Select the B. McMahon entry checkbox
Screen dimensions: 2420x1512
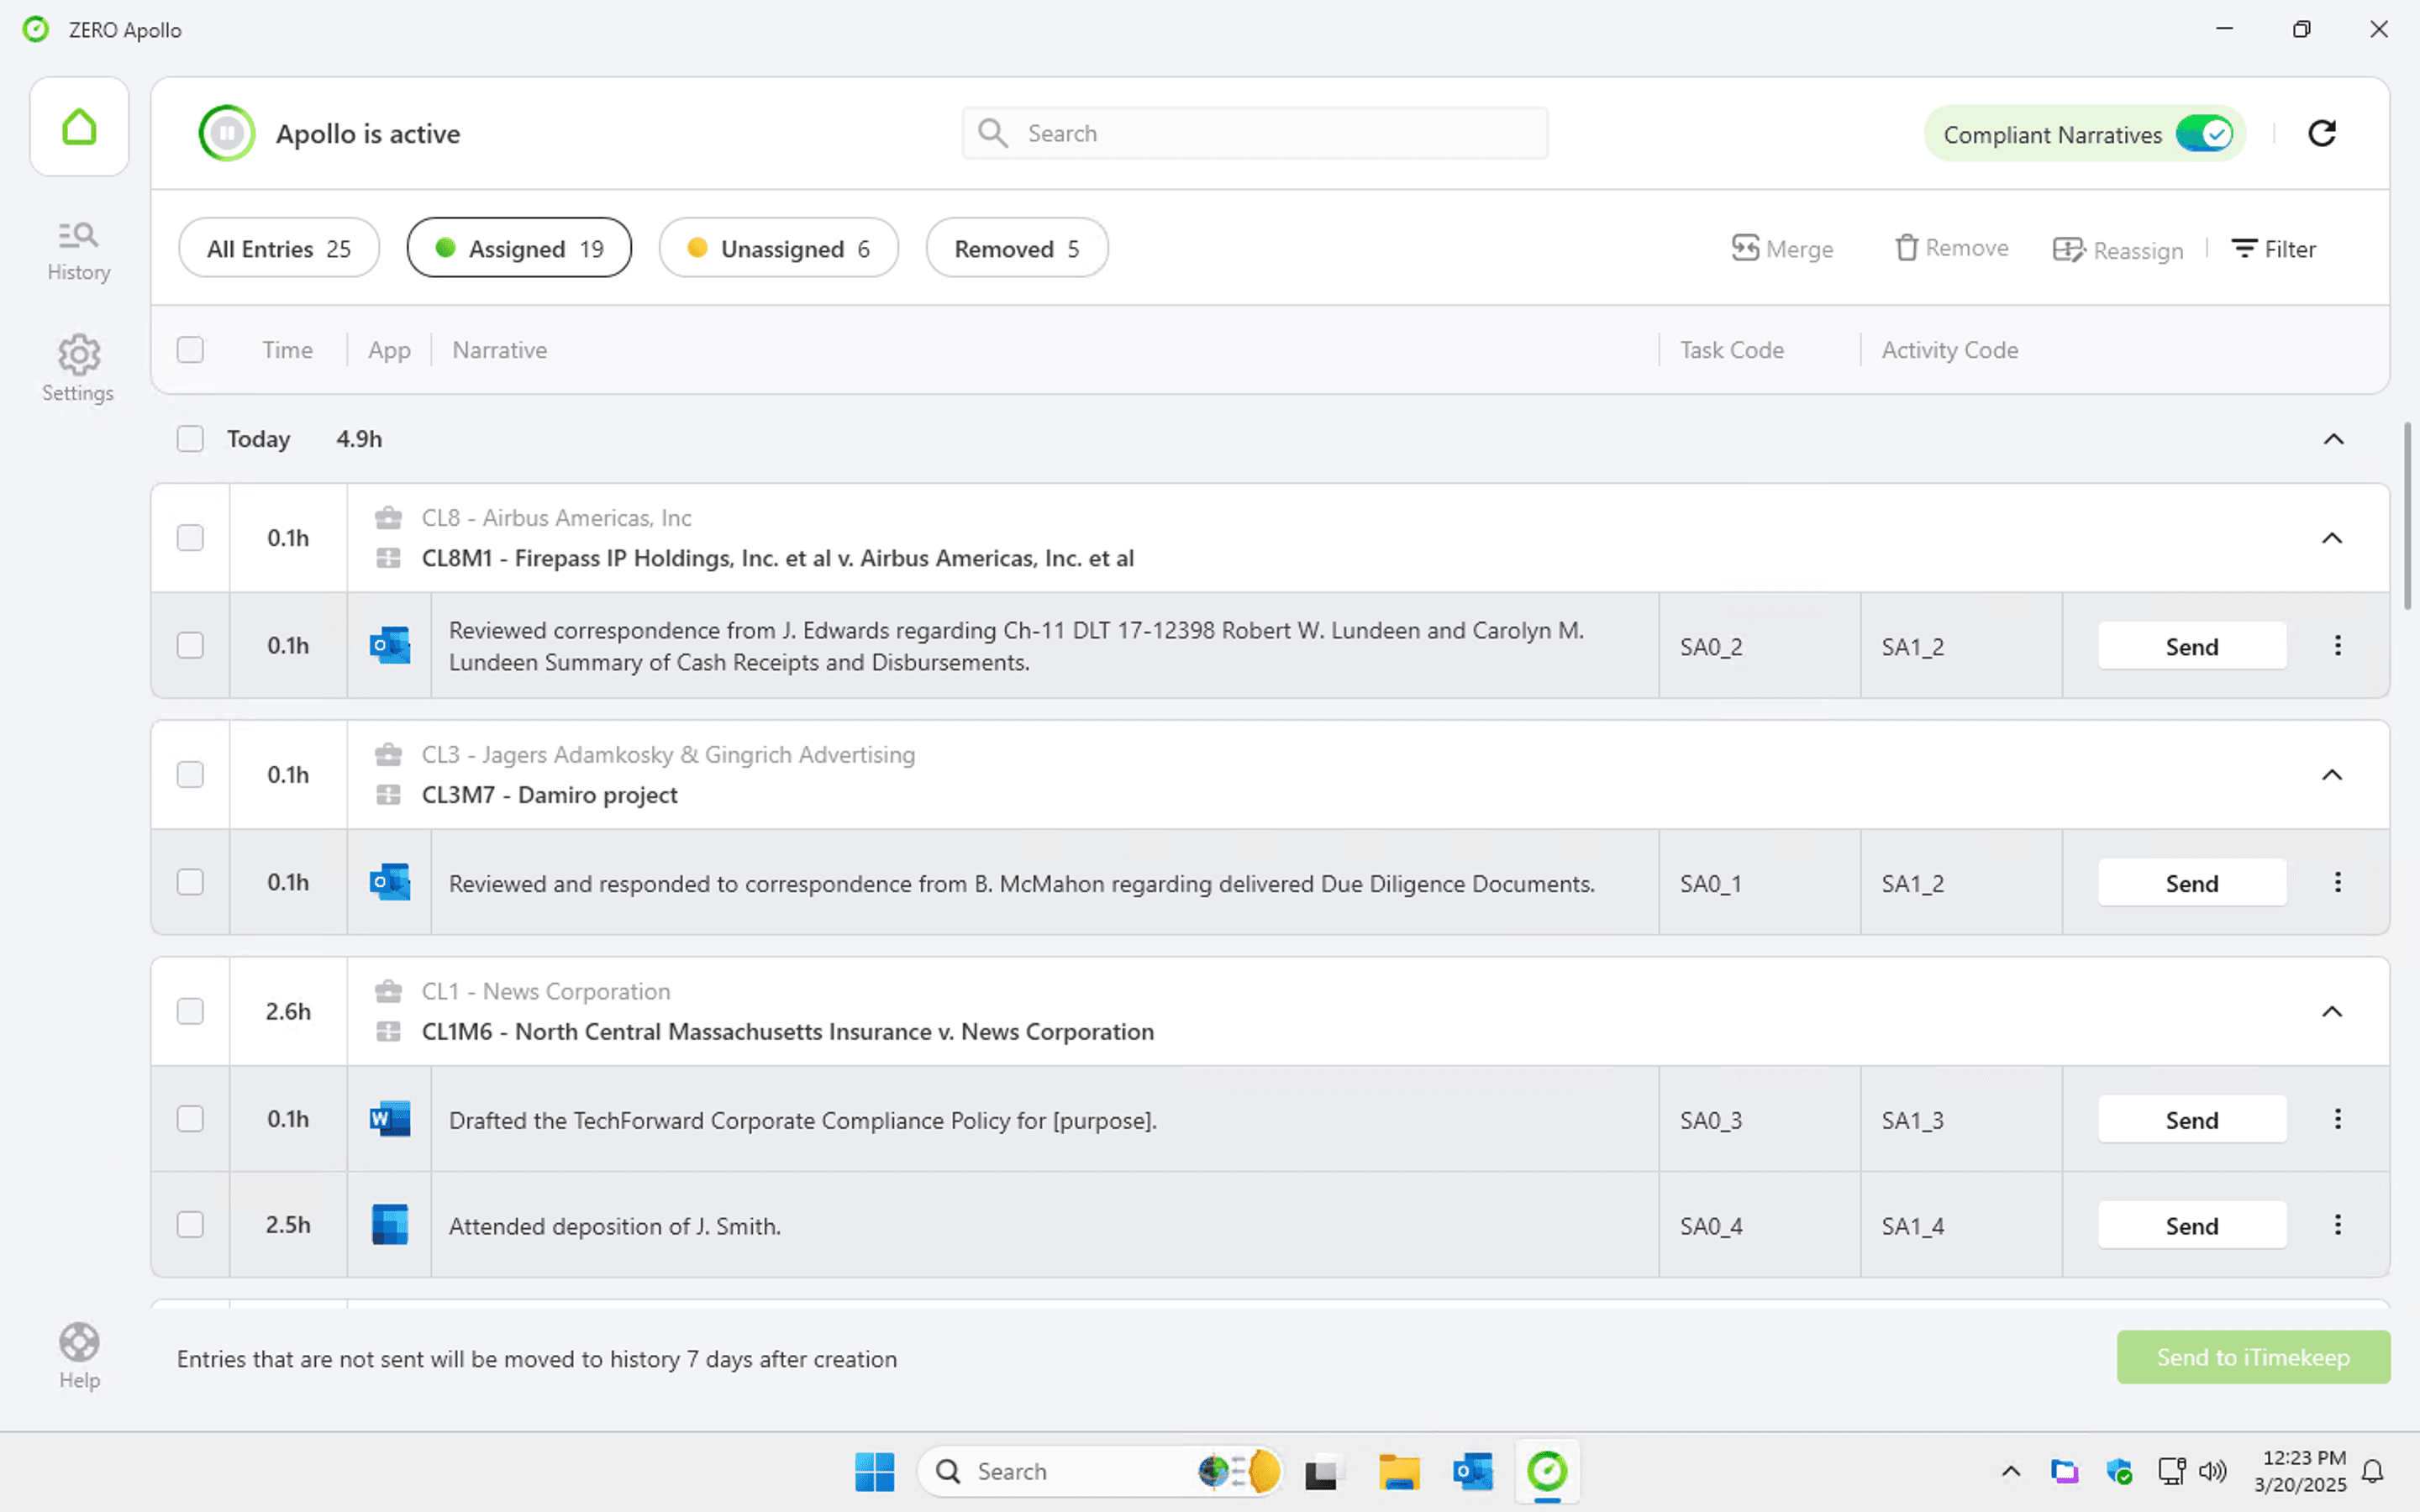pyautogui.click(x=190, y=882)
